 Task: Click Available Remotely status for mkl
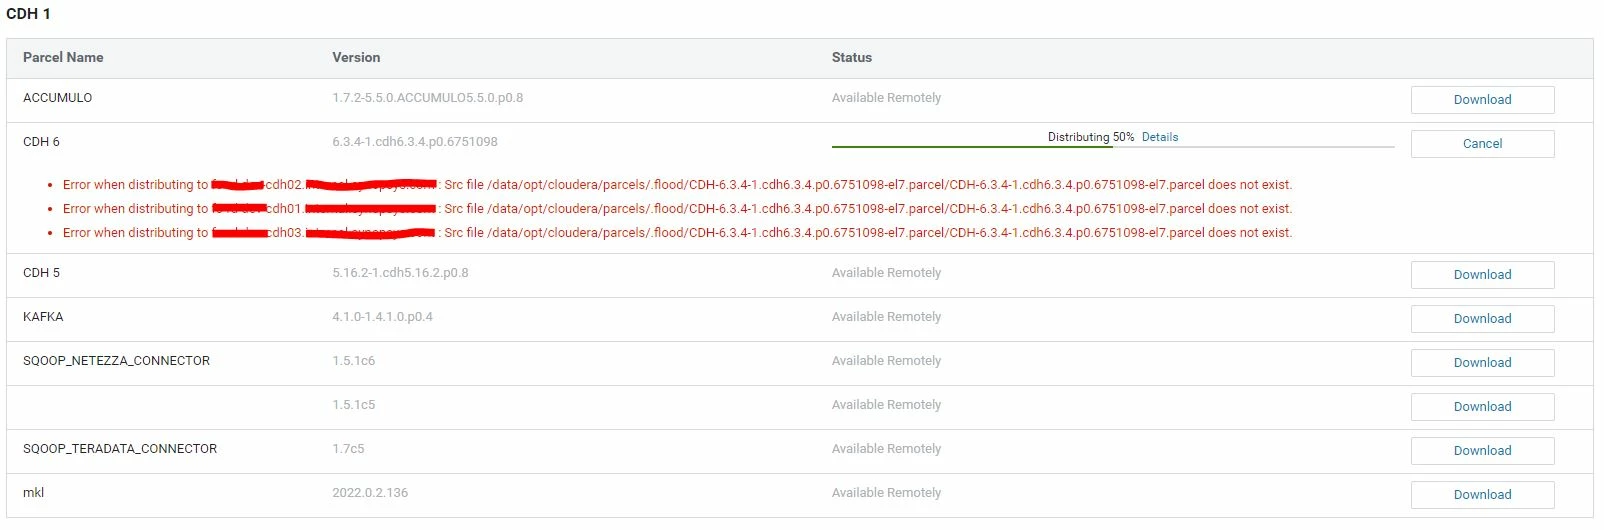click(886, 493)
